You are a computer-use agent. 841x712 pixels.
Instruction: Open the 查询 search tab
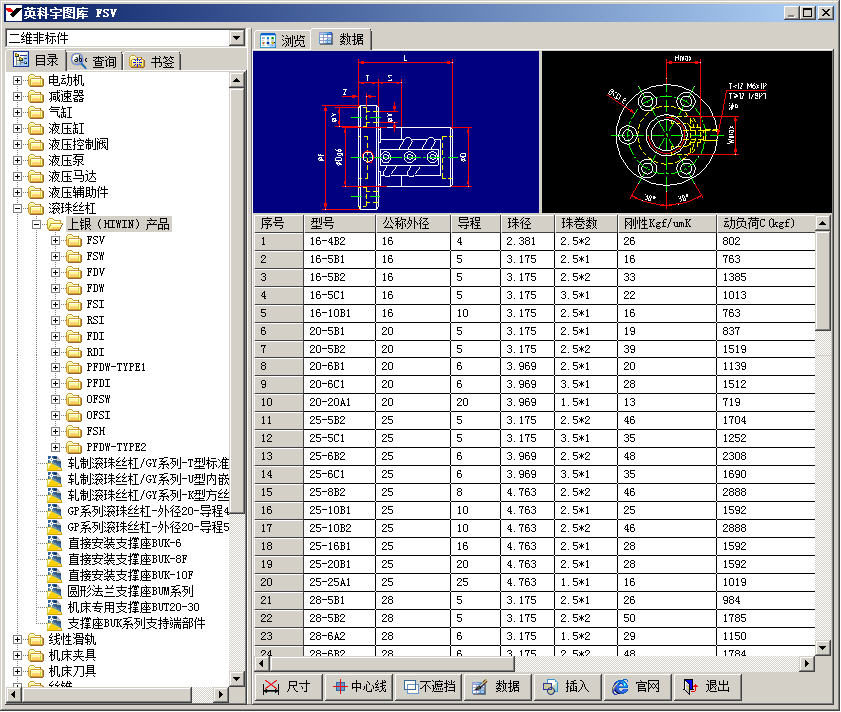[95, 61]
